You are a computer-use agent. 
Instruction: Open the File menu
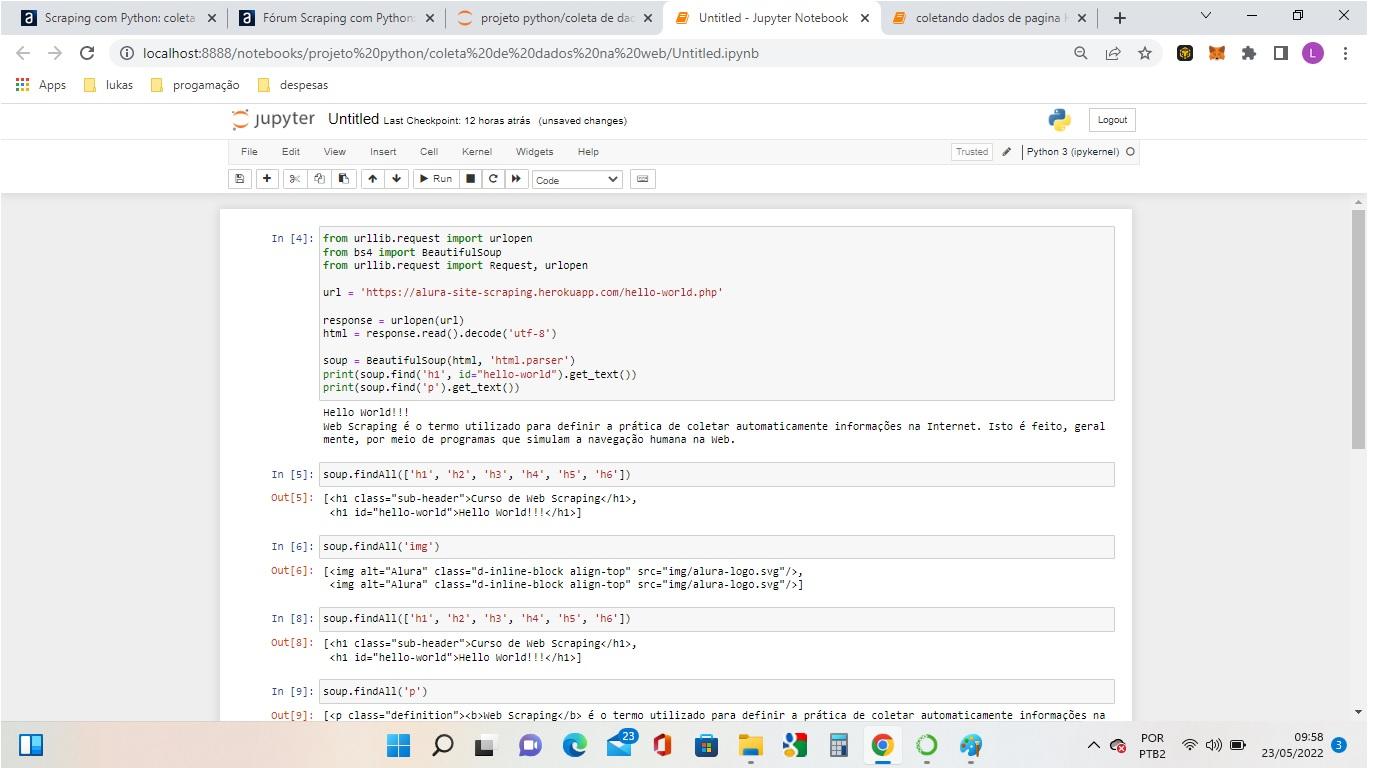point(249,152)
